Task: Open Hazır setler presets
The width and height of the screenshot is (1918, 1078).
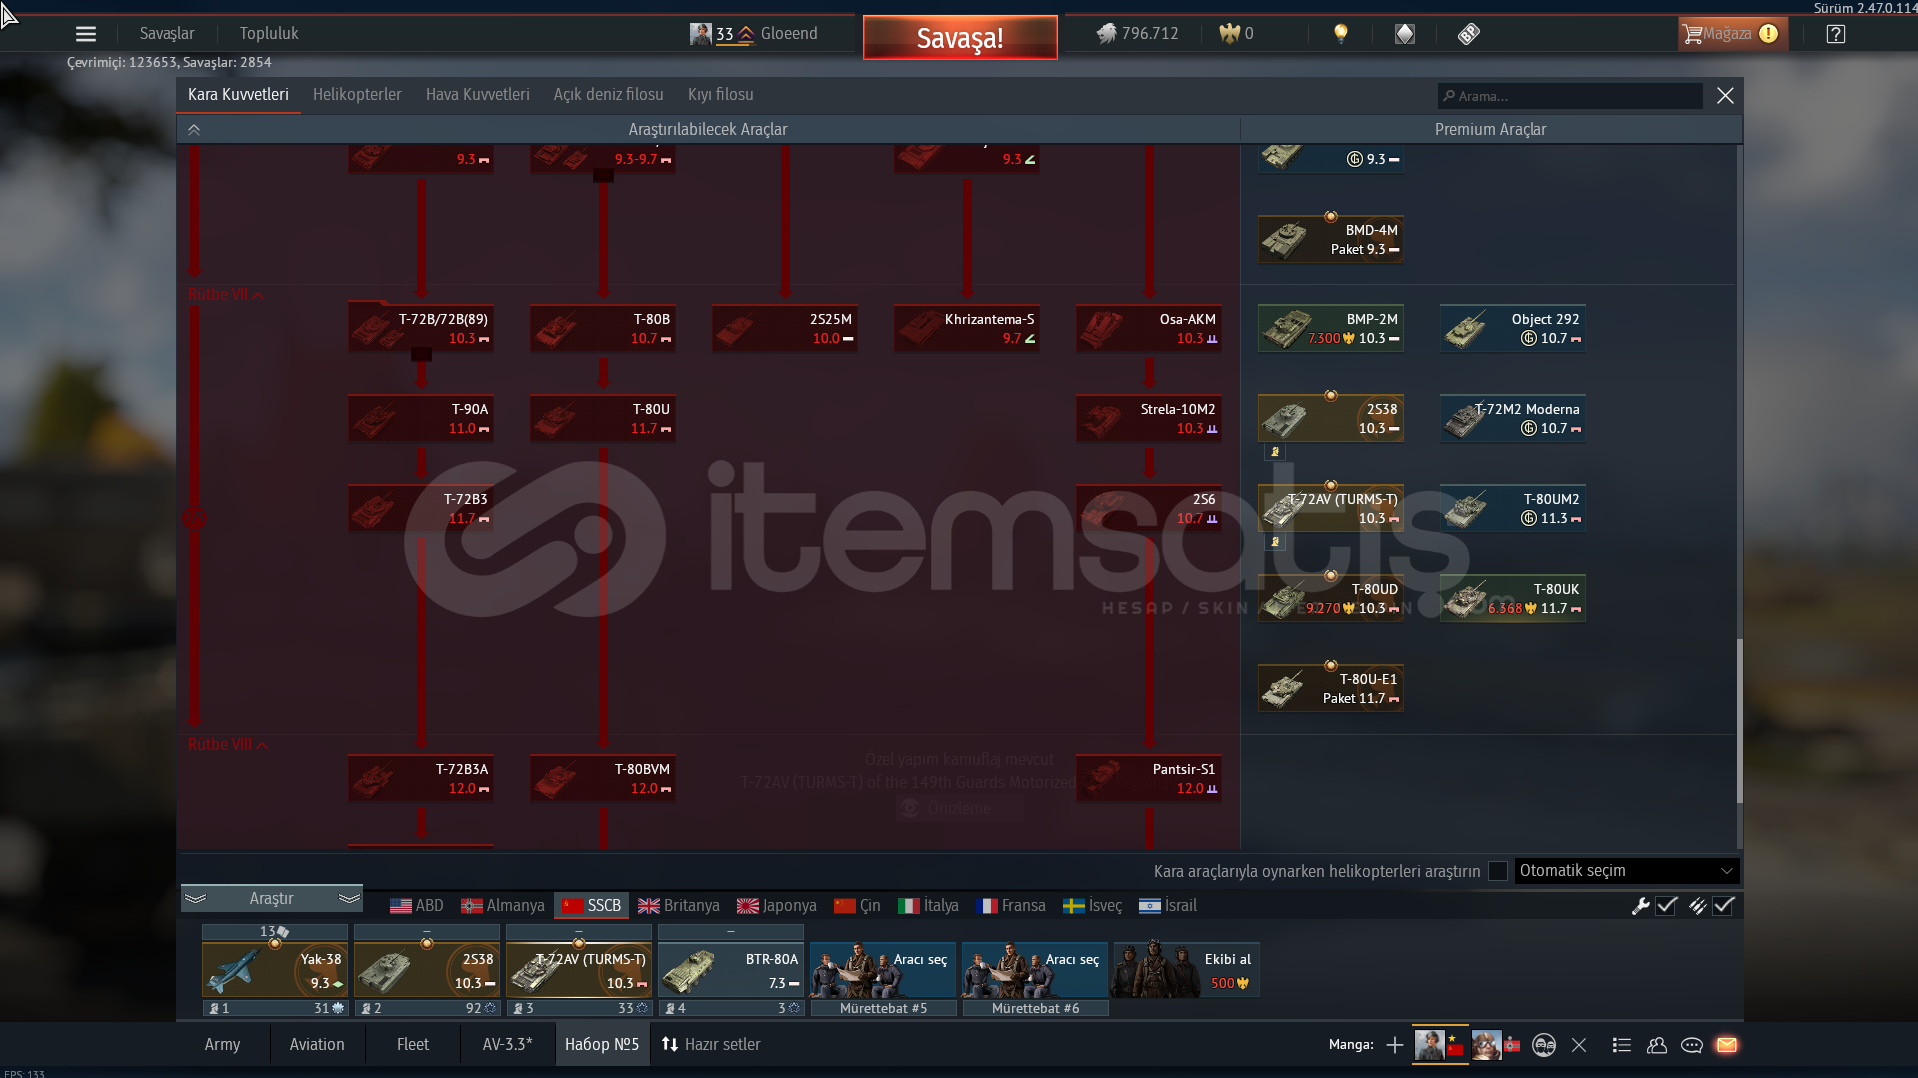Action: point(711,1044)
